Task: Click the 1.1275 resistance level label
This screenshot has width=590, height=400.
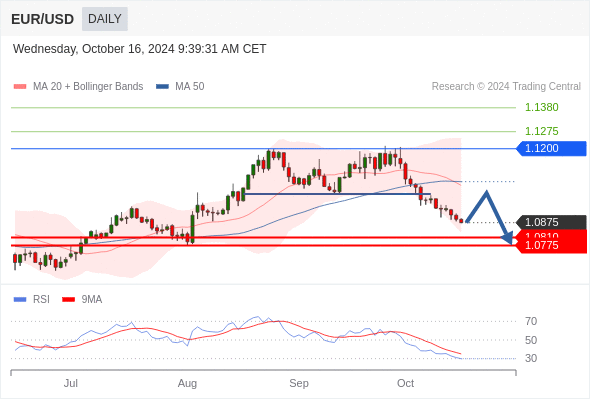Action: click(541, 131)
